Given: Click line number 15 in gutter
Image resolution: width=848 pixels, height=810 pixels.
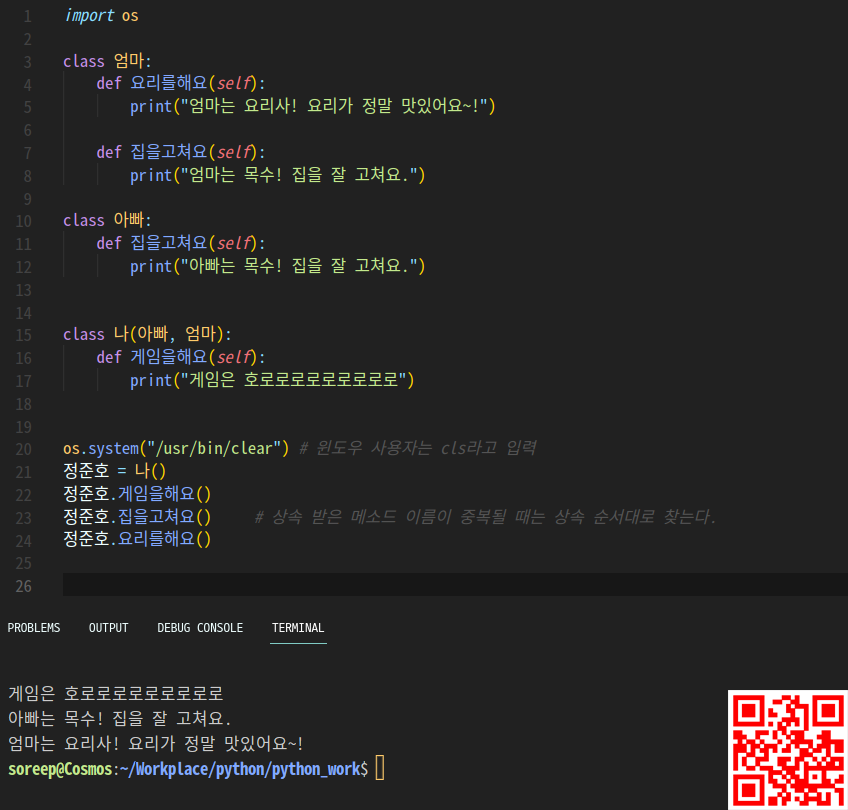Looking at the screenshot, I should (23, 335).
